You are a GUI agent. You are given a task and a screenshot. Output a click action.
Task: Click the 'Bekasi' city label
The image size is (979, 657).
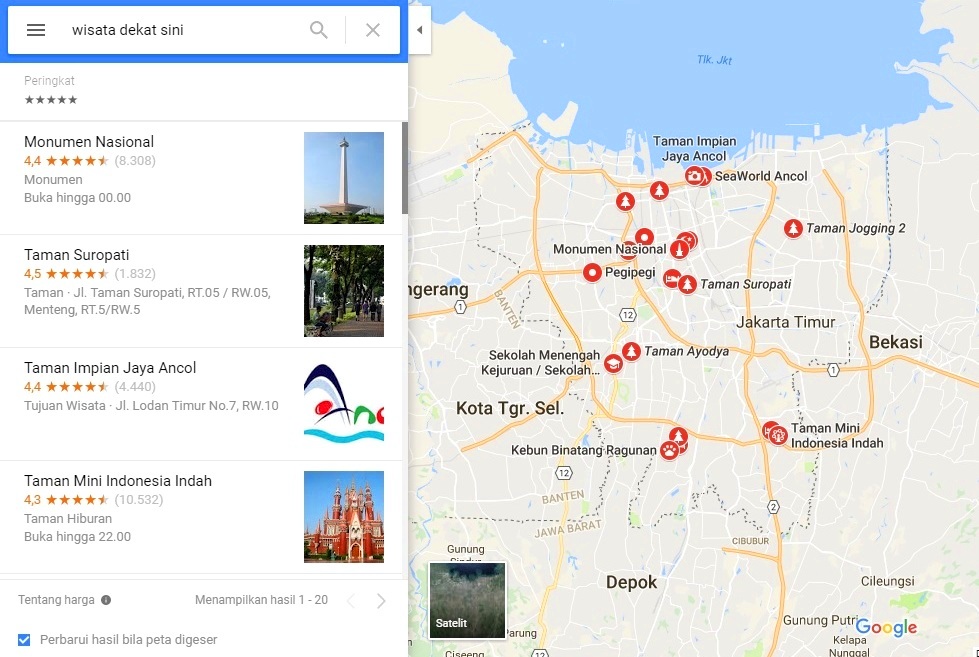895,342
